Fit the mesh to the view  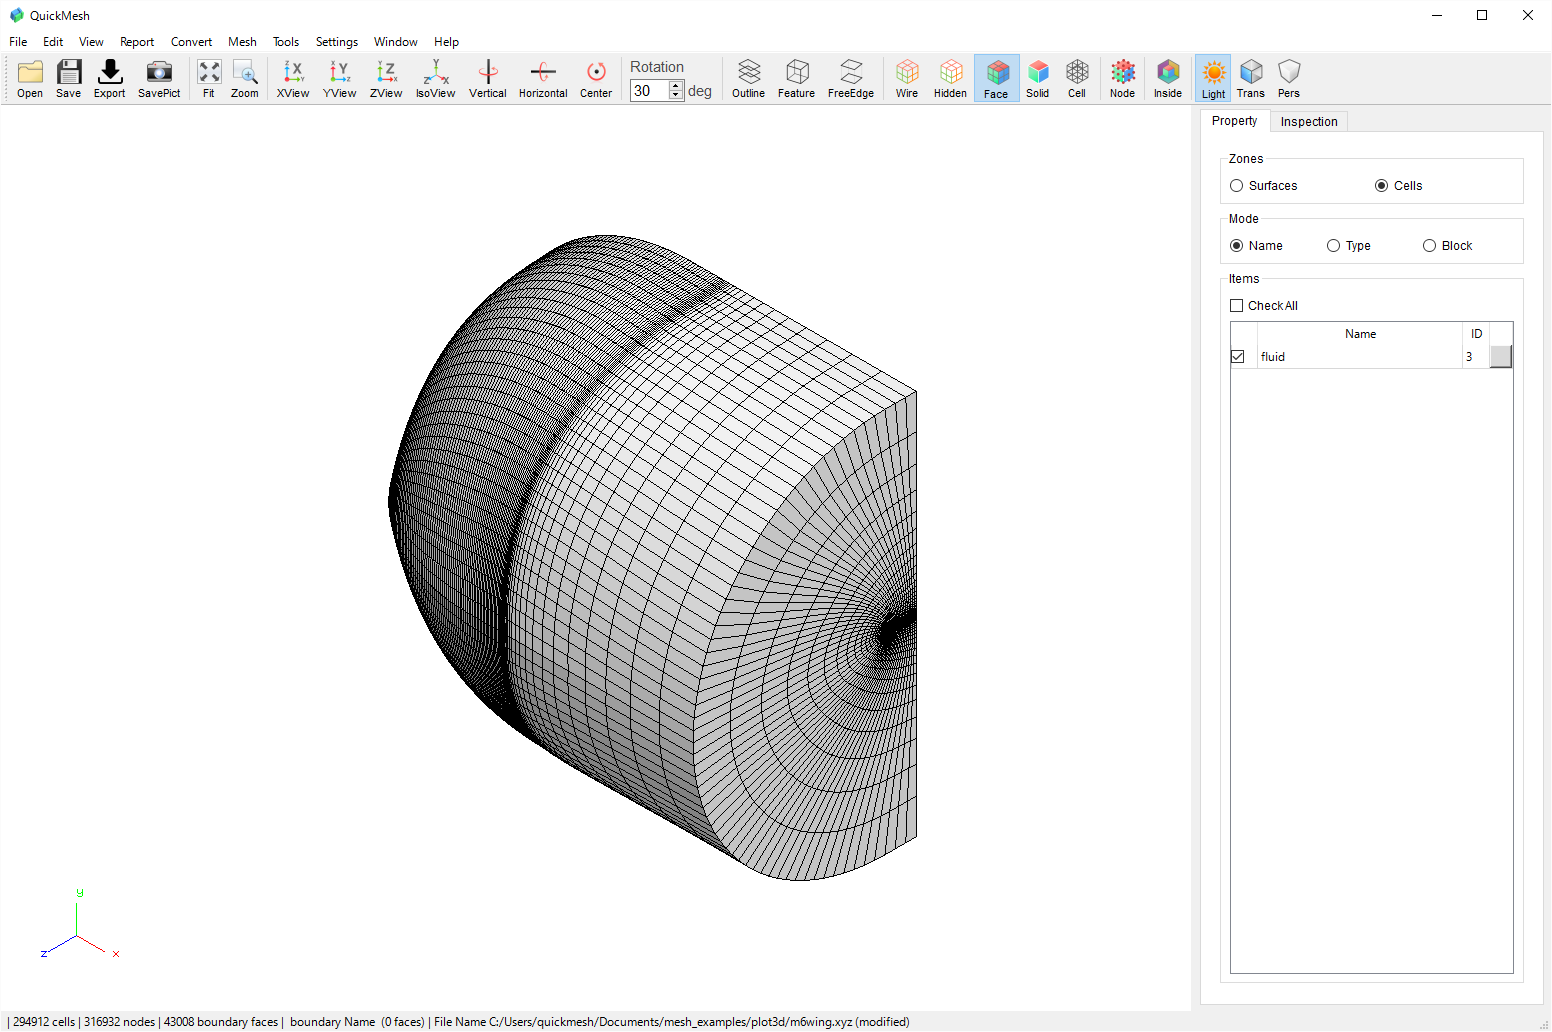point(209,78)
